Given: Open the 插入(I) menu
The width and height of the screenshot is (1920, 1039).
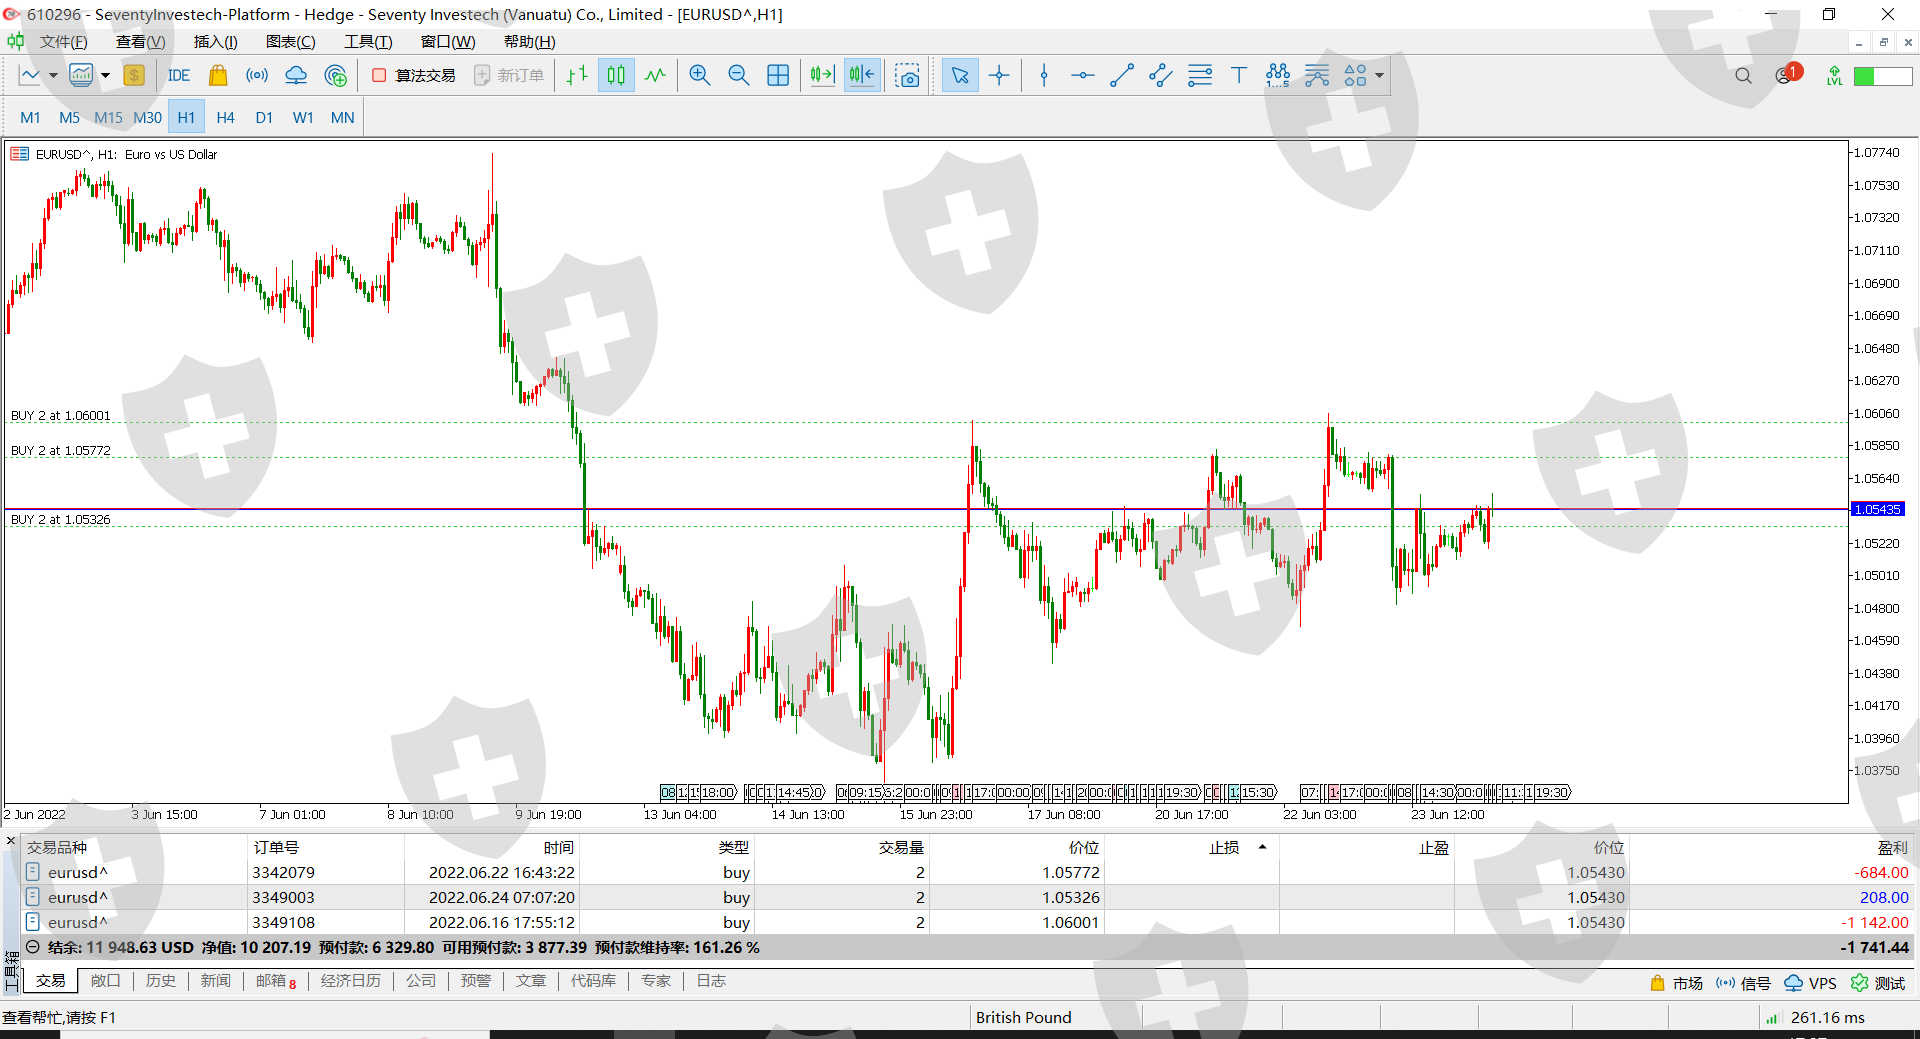Looking at the screenshot, I should [215, 42].
